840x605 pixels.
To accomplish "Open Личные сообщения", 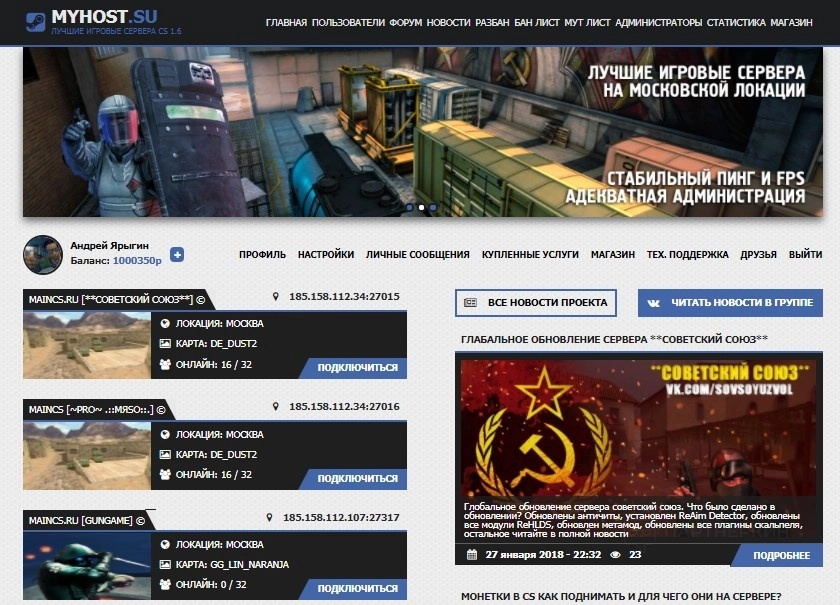I will pos(418,255).
